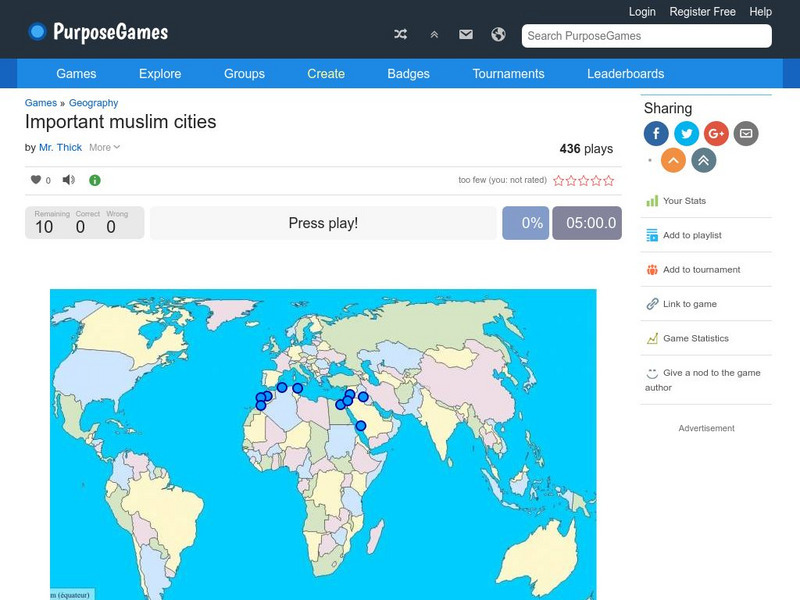This screenshot has height=600, width=800.
Task: Click the orange up-arrow sharing icon
Action: [674, 160]
